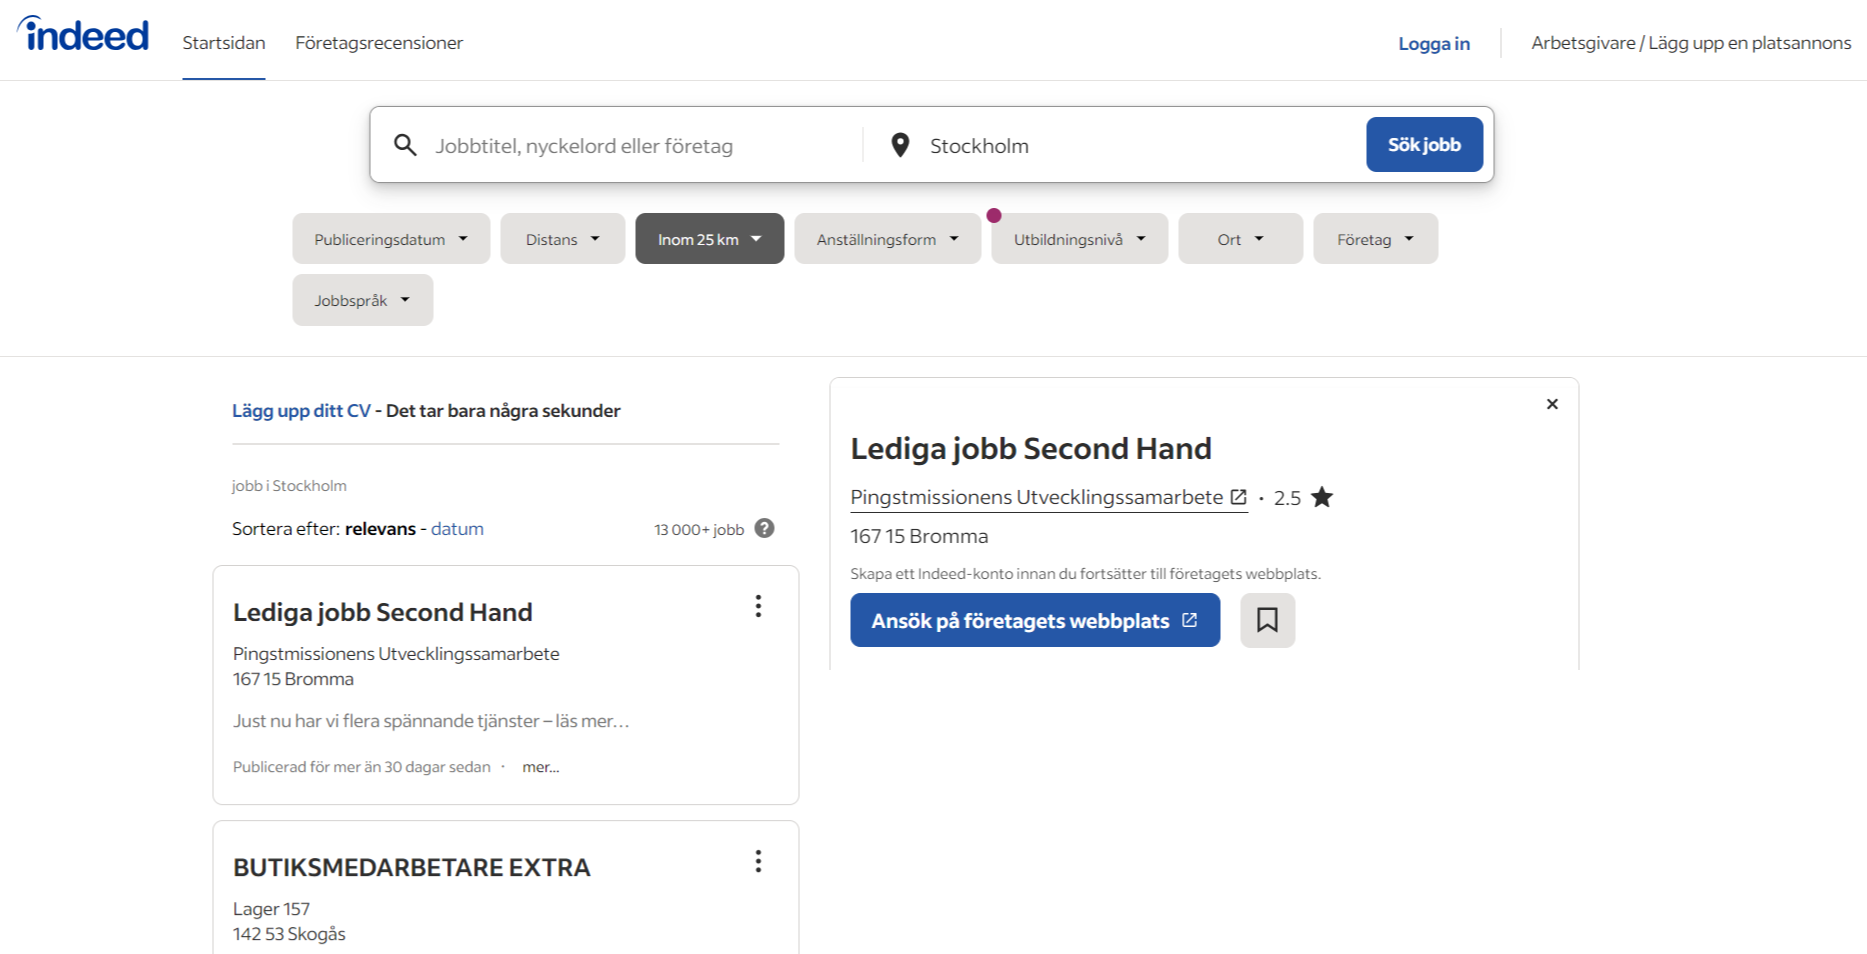
Task: Click the relevans sort option
Action: click(380, 528)
